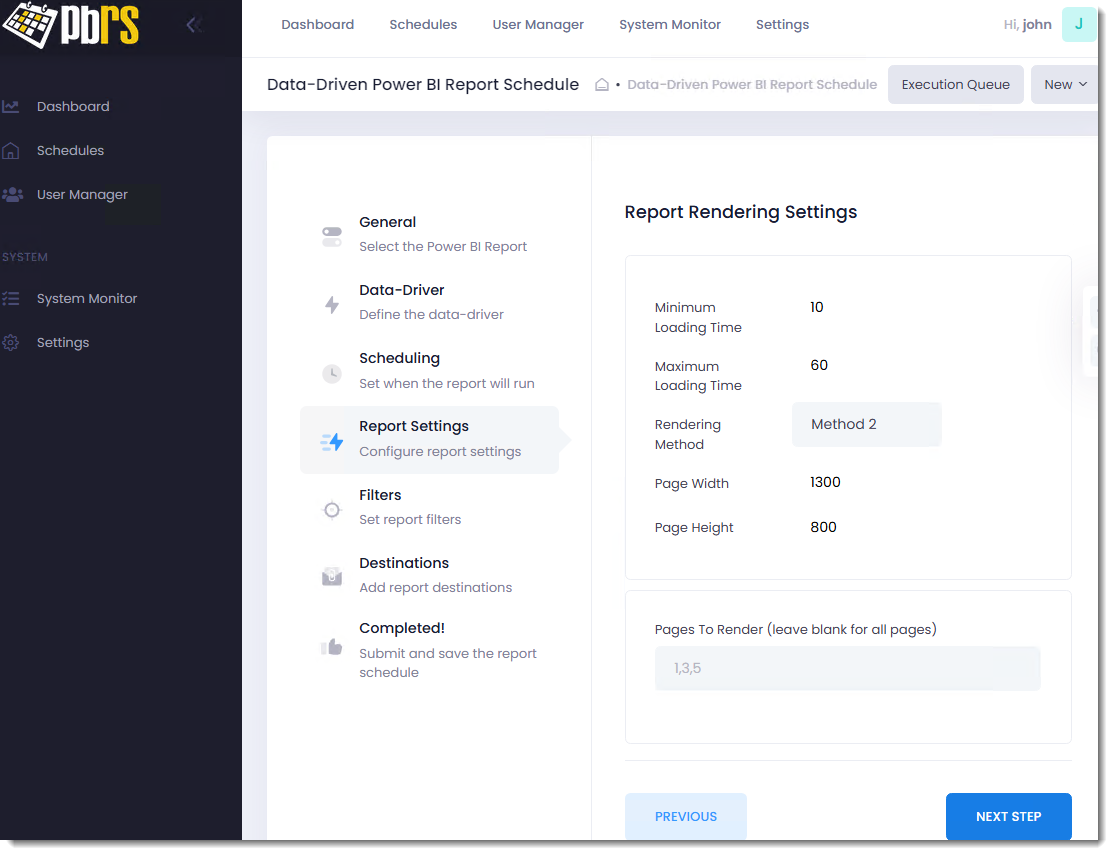Click the user avatar J
Screen dimensions: 1113x855
(x=1078, y=24)
